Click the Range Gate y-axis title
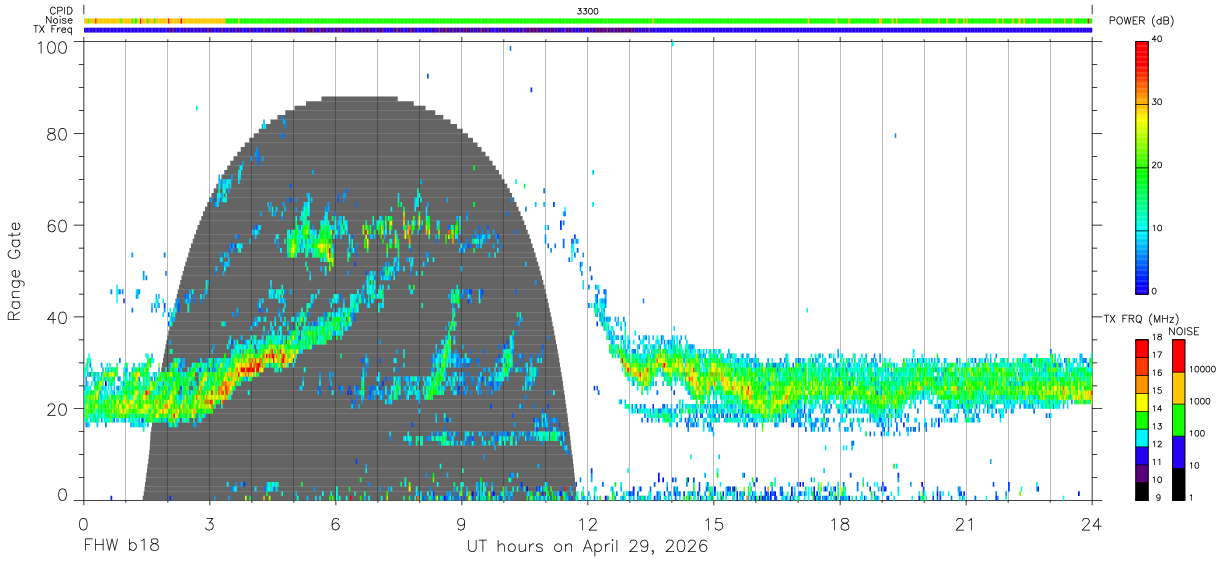This screenshot has width=1228, height=567. click(x=15, y=271)
